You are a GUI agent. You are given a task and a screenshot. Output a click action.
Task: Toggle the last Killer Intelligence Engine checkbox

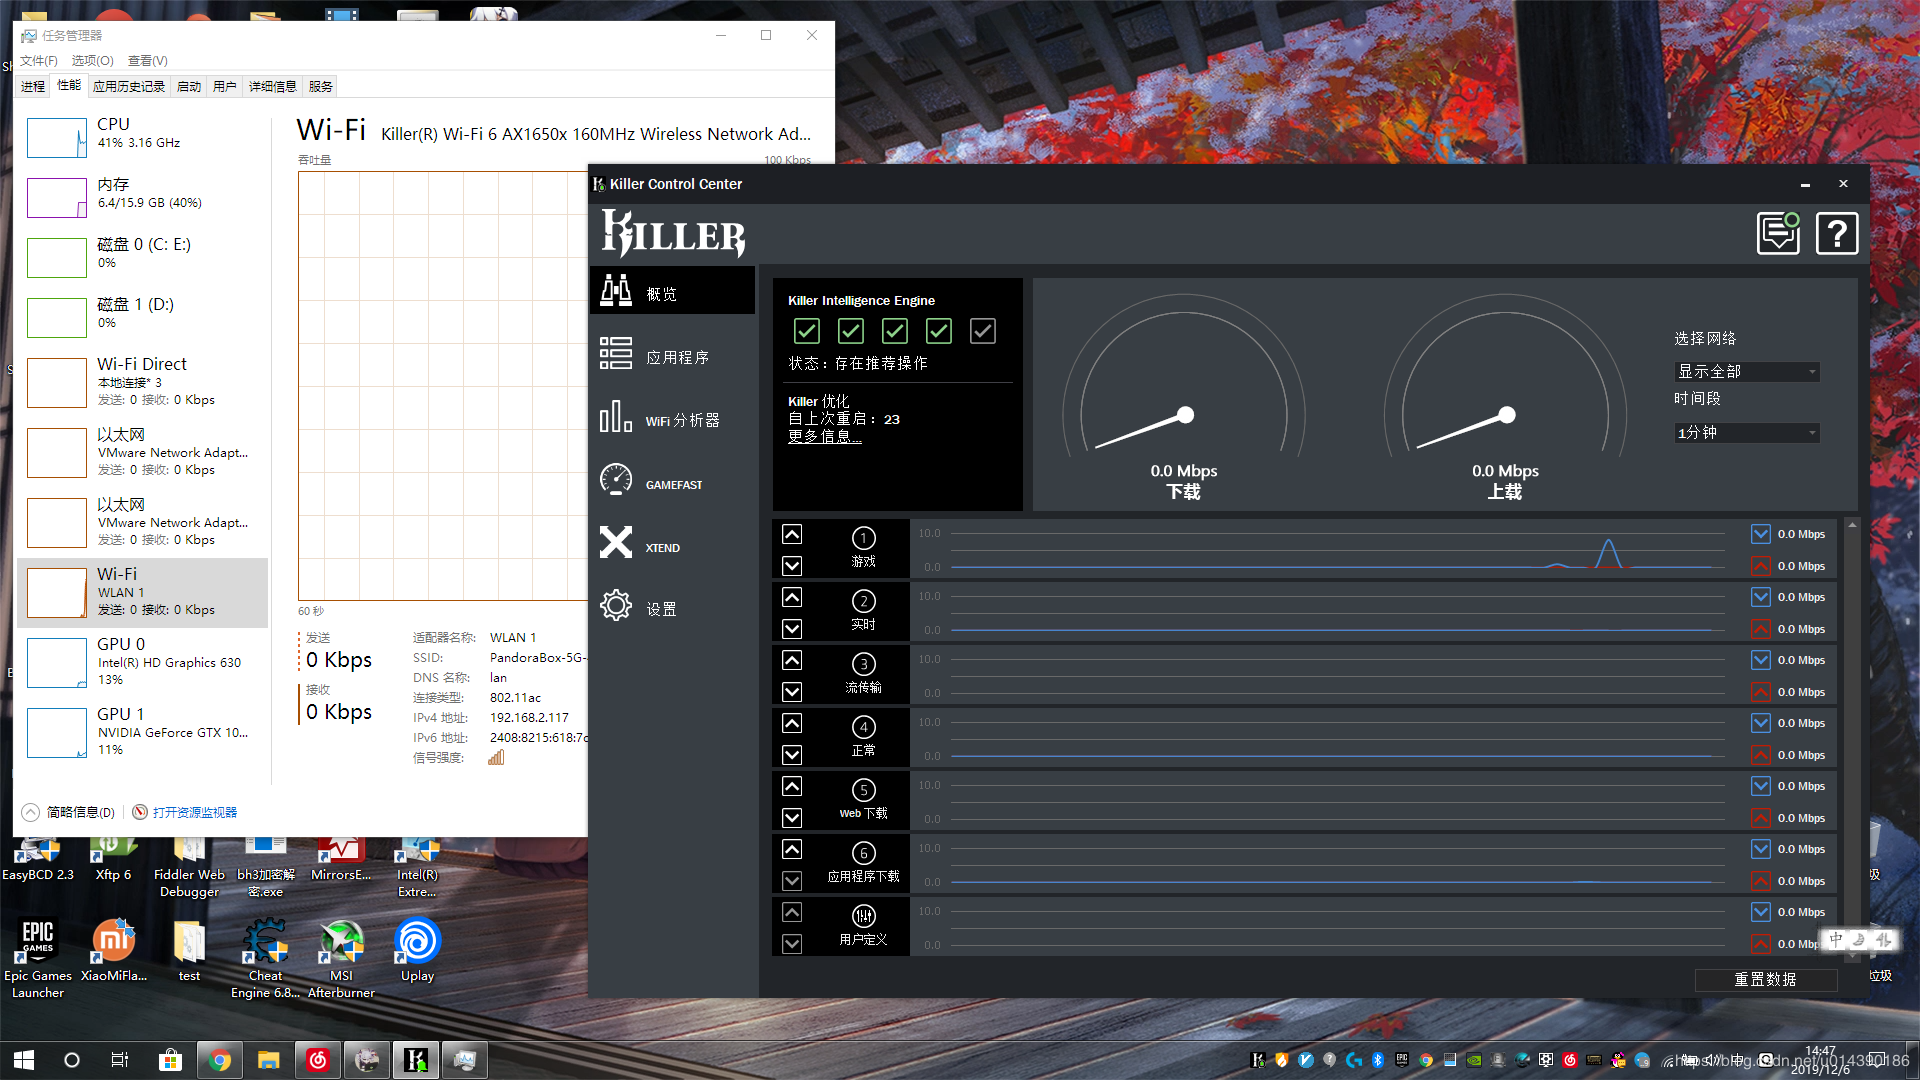tap(982, 330)
